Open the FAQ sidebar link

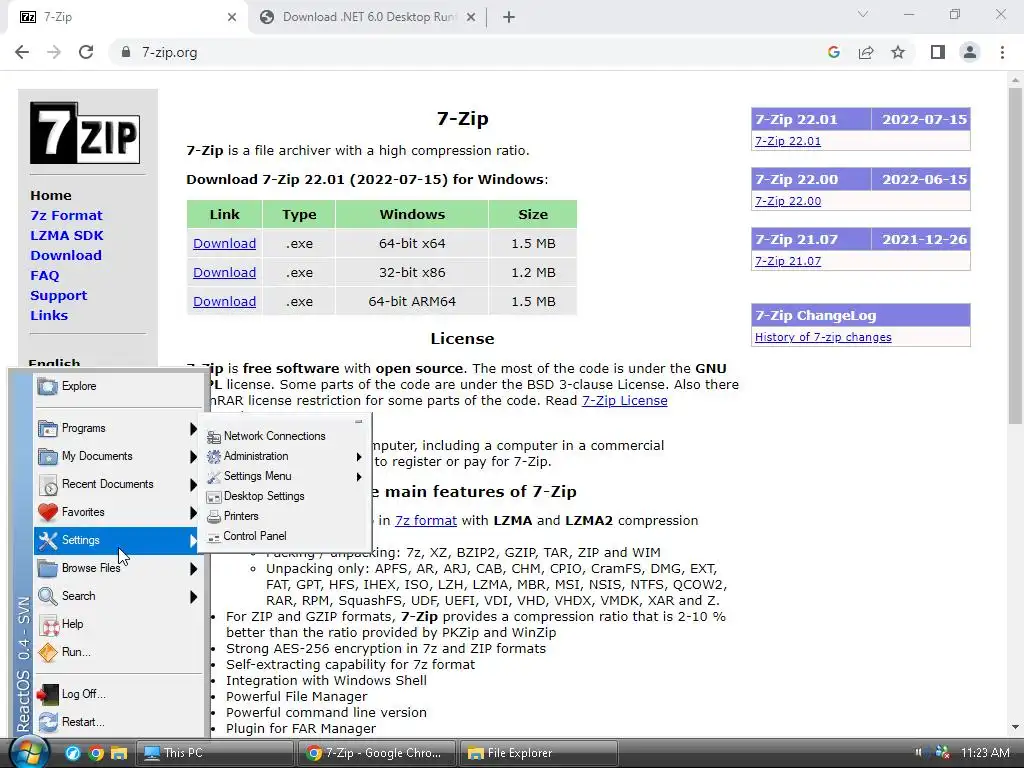coord(44,276)
